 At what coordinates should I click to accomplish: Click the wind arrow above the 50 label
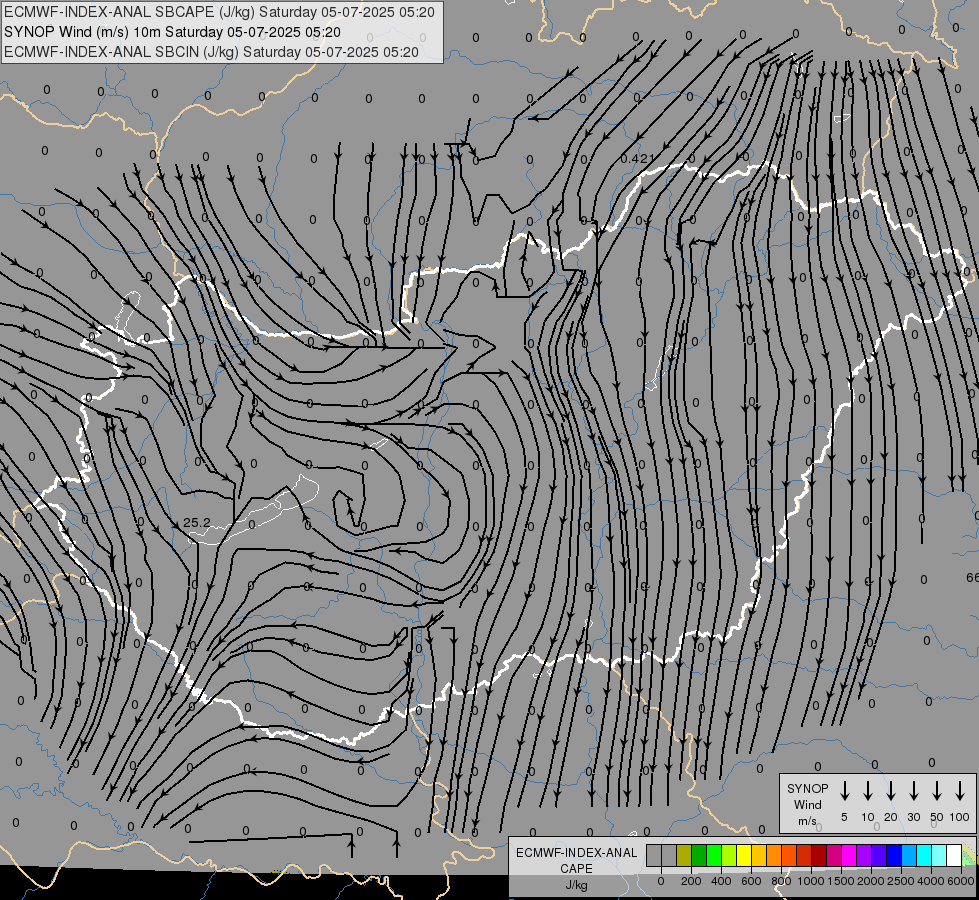tap(937, 791)
